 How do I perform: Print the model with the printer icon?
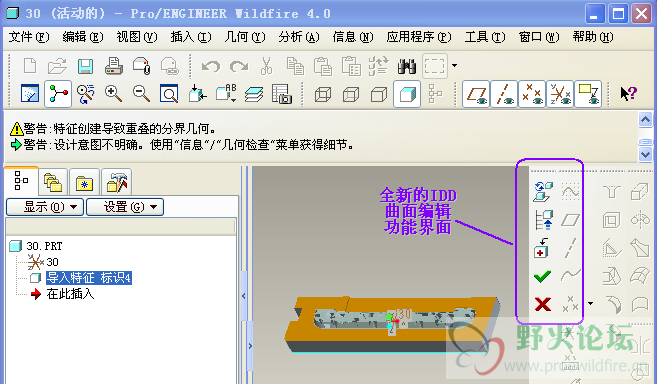(x=114, y=66)
